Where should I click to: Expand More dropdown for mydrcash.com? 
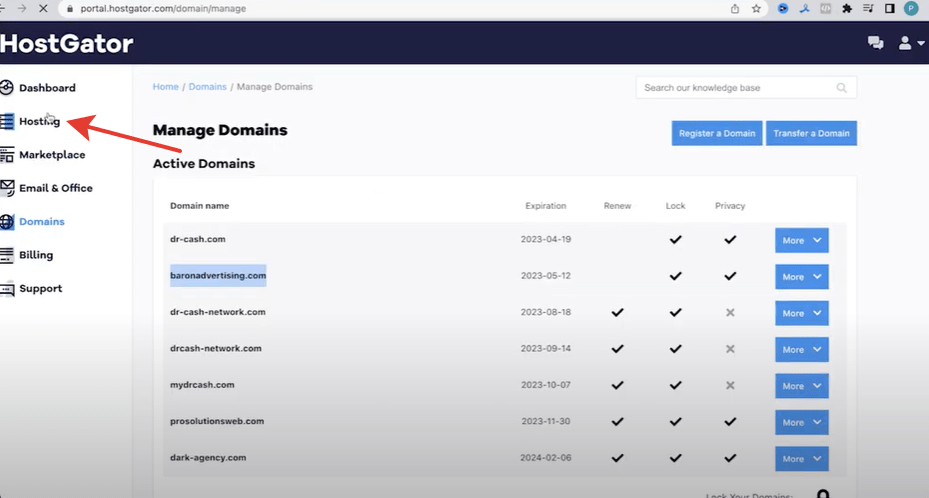[x=802, y=386]
